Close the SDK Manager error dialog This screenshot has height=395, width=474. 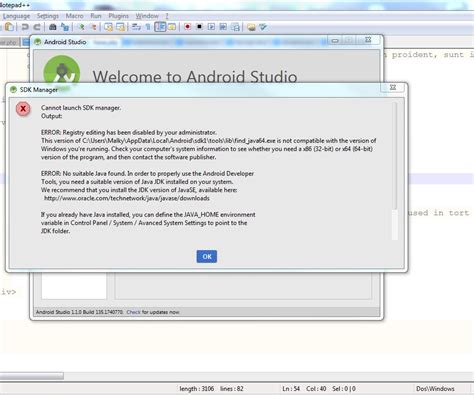(x=393, y=88)
